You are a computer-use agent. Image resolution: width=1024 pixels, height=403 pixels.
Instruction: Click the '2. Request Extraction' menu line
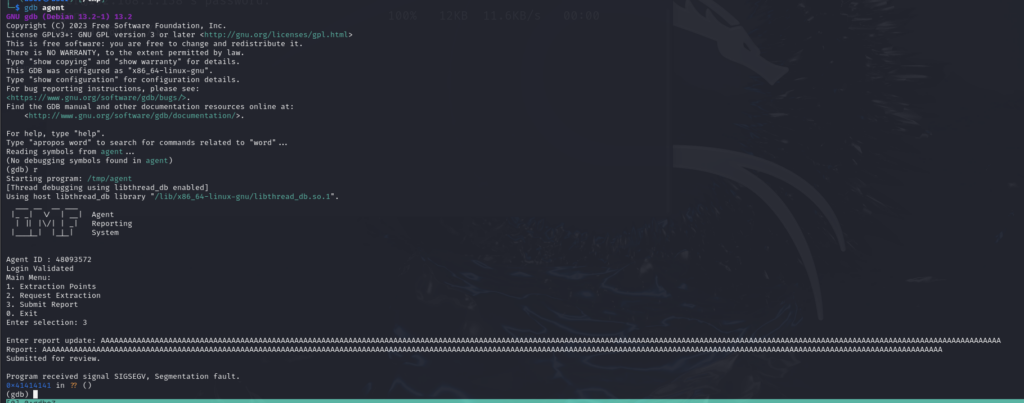click(x=54, y=296)
